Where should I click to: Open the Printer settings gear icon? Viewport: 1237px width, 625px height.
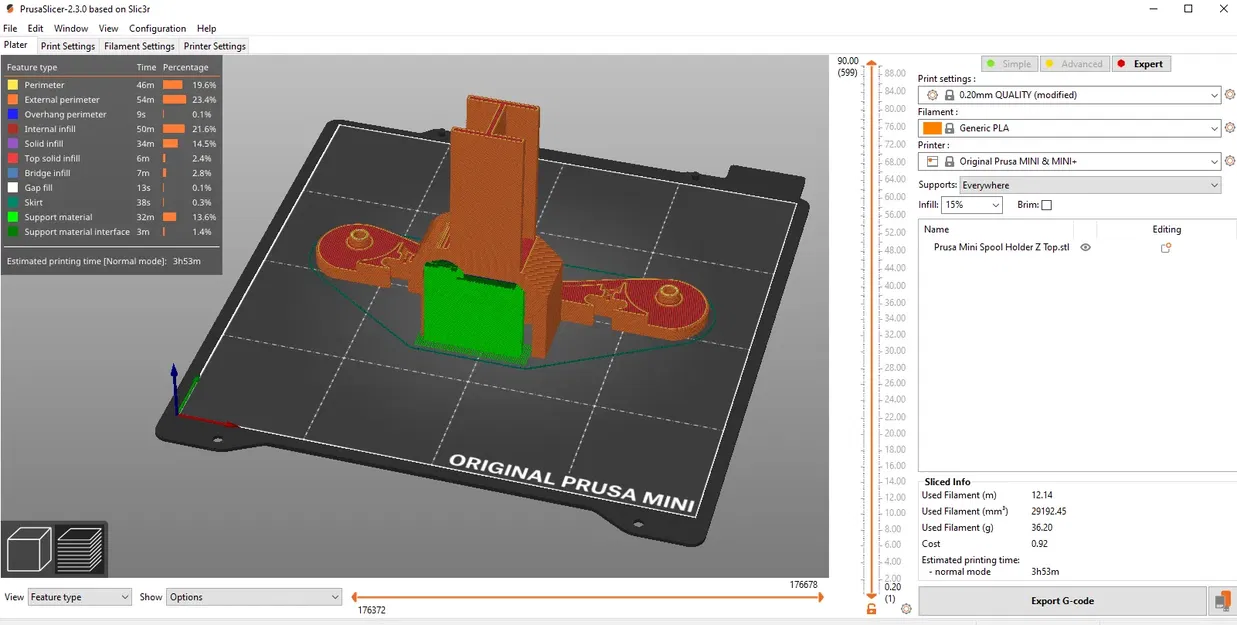(x=1229, y=161)
